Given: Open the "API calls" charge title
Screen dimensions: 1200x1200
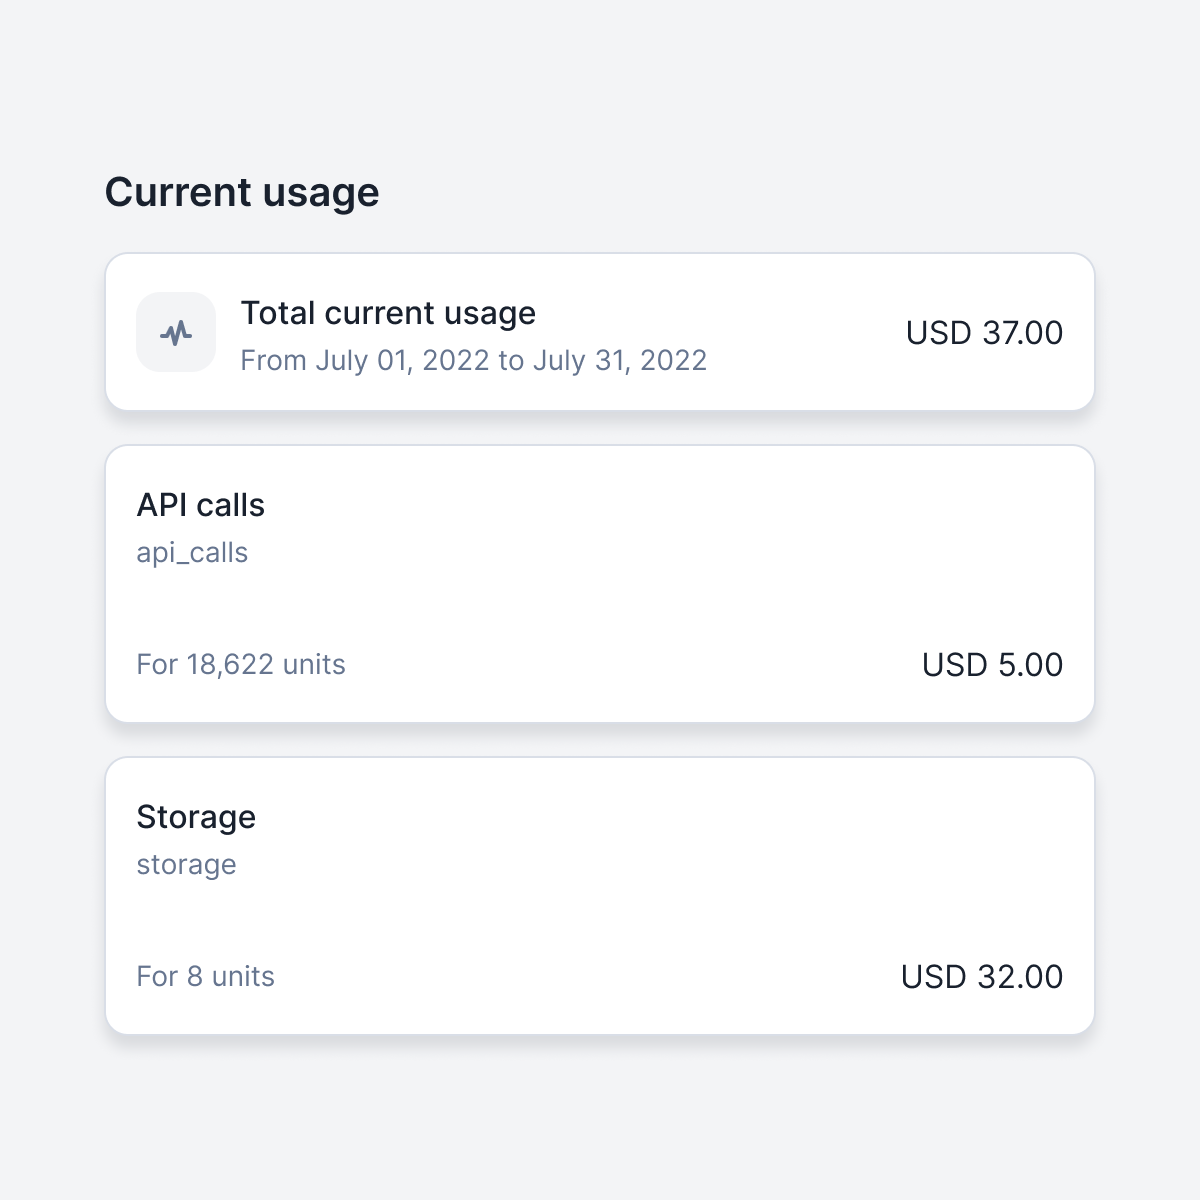Looking at the screenshot, I should (x=200, y=505).
